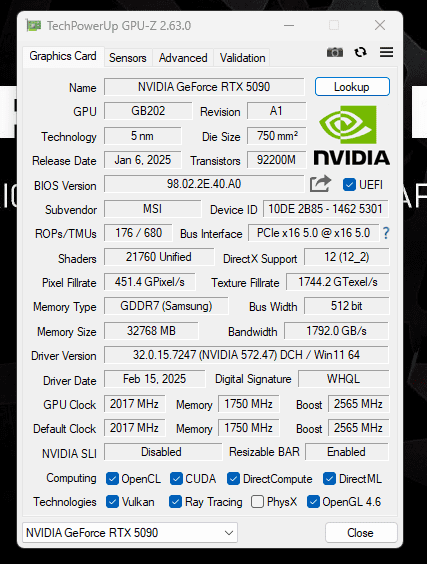427x564 pixels.
Task: Click the DirectX Support field 12 (12_2)
Action: pyautogui.click(x=346, y=257)
